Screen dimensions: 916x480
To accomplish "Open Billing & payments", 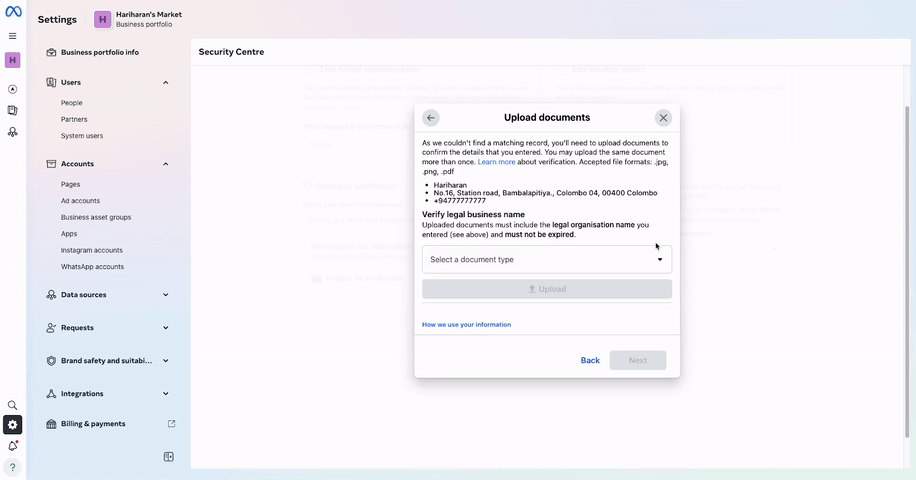I will [93, 424].
